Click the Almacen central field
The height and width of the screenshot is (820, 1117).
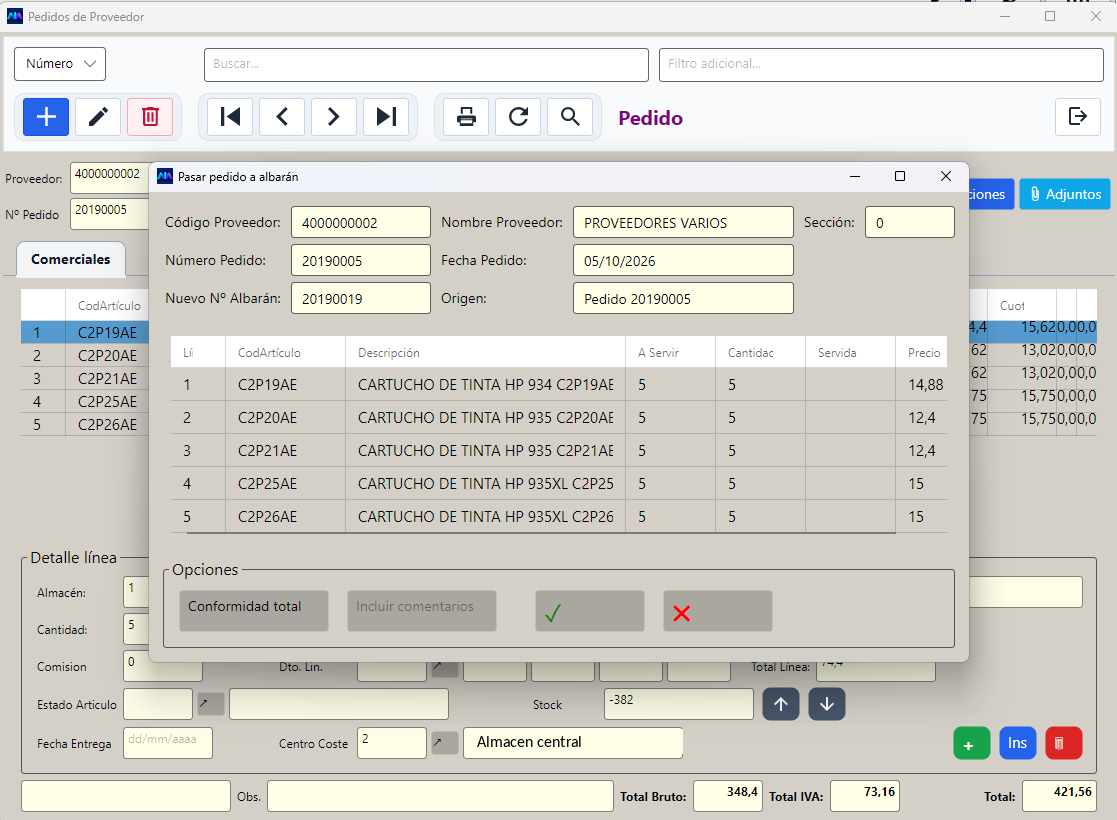(573, 743)
